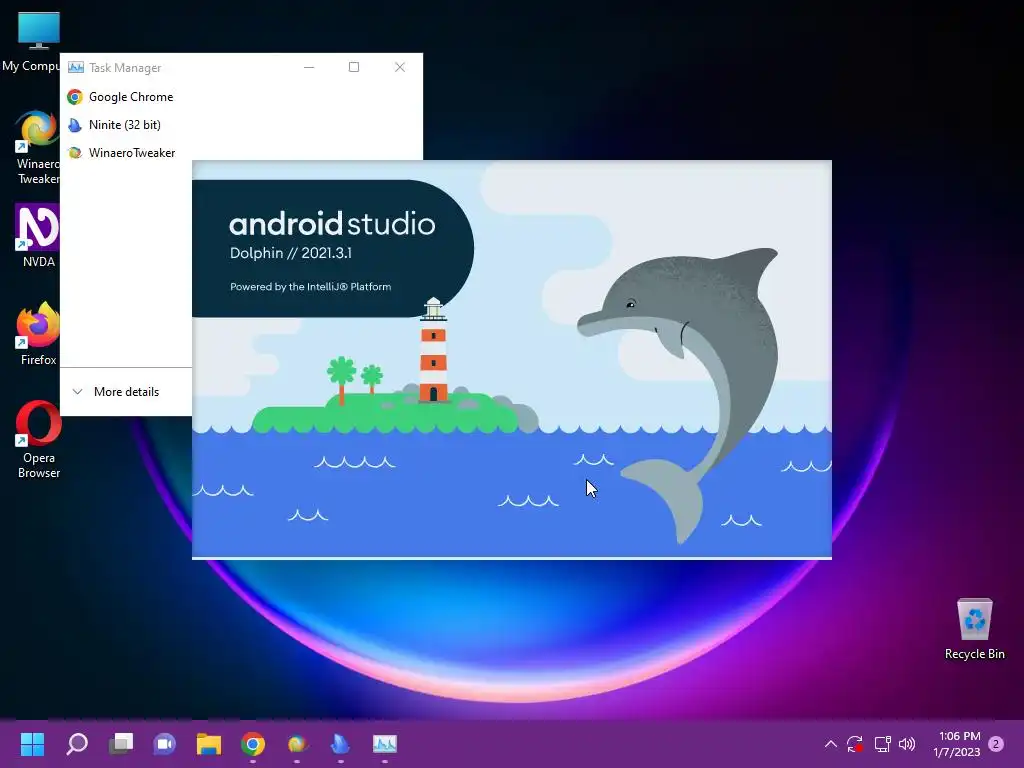This screenshot has width=1024, height=768.
Task: Switch to Ninite on the taskbar
Action: click(x=340, y=744)
